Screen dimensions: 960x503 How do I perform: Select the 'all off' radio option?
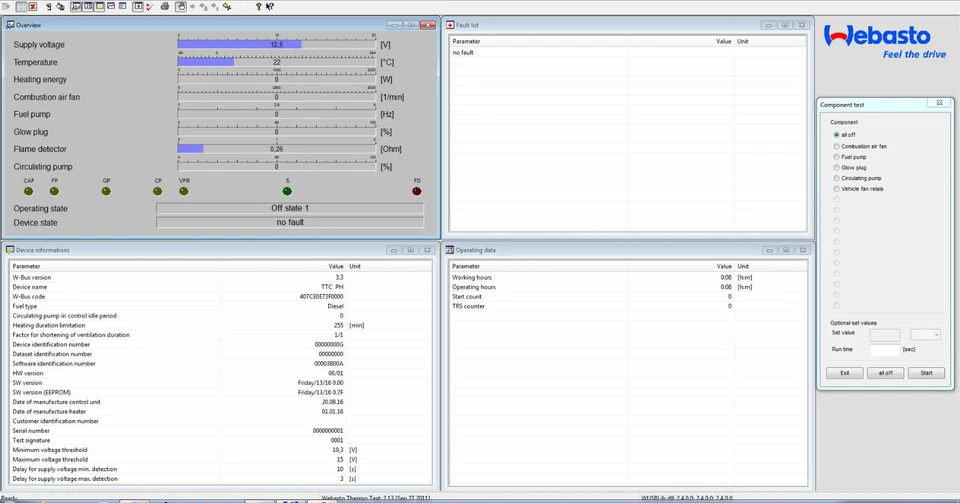[x=836, y=135]
